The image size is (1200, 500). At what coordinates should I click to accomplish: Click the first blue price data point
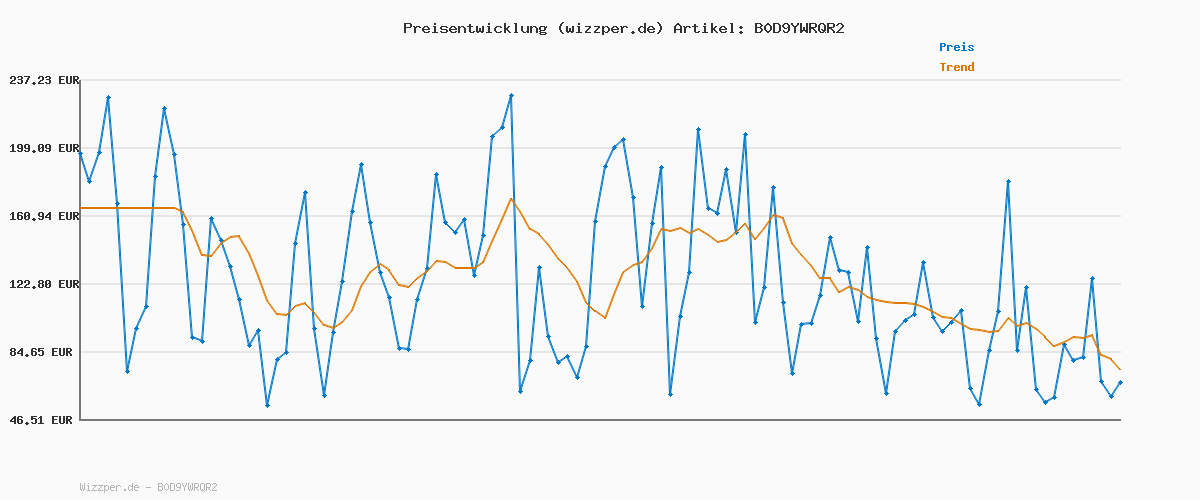point(81,154)
